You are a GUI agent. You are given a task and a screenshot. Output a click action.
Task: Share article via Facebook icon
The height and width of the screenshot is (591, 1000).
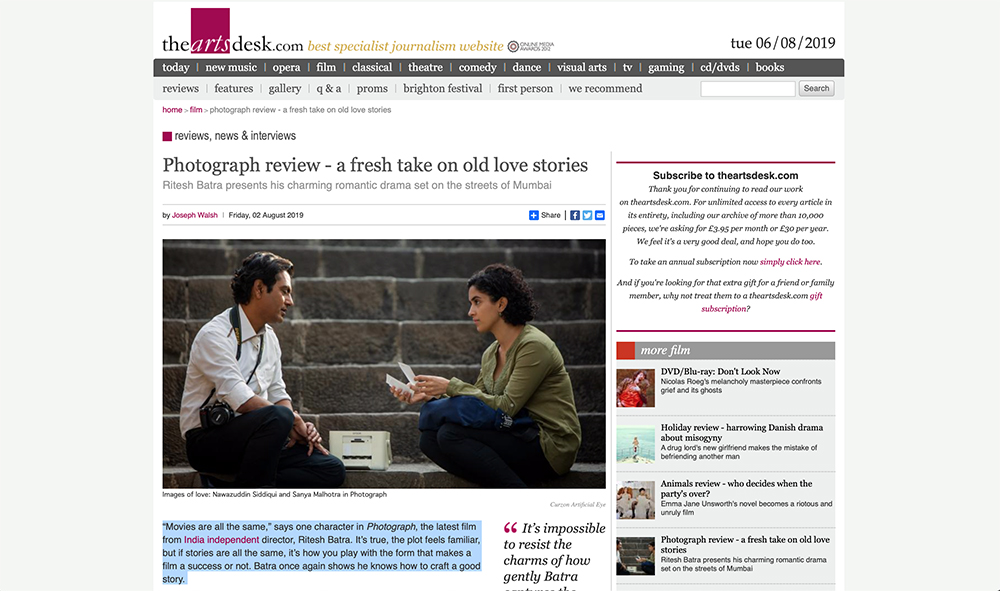575,215
